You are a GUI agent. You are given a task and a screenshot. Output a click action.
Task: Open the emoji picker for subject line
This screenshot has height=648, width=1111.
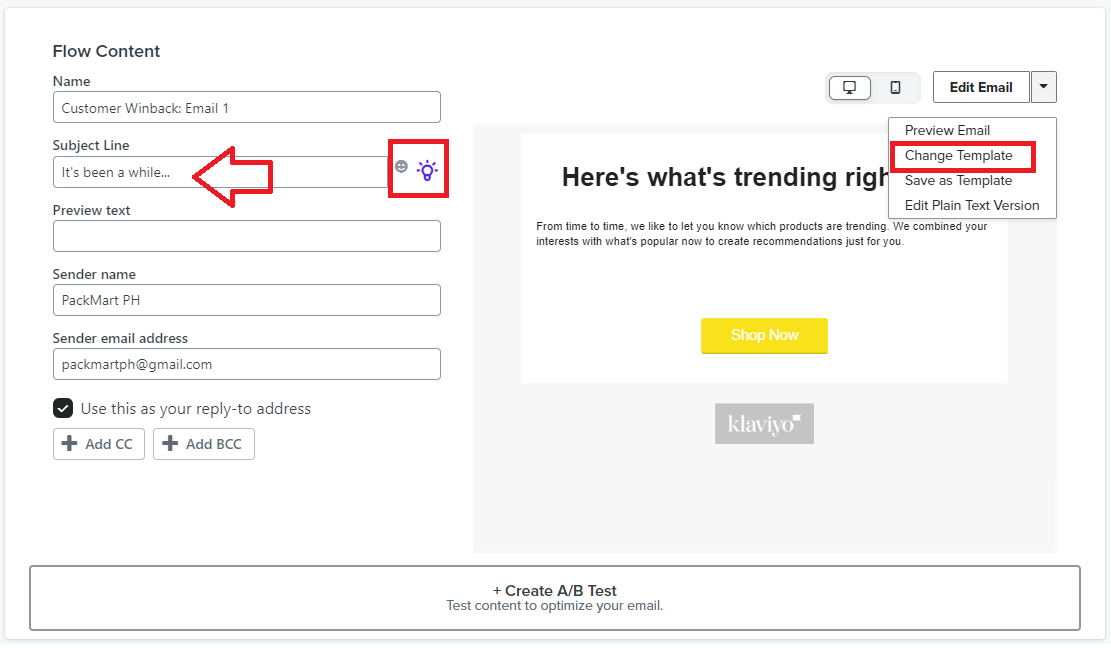401,166
